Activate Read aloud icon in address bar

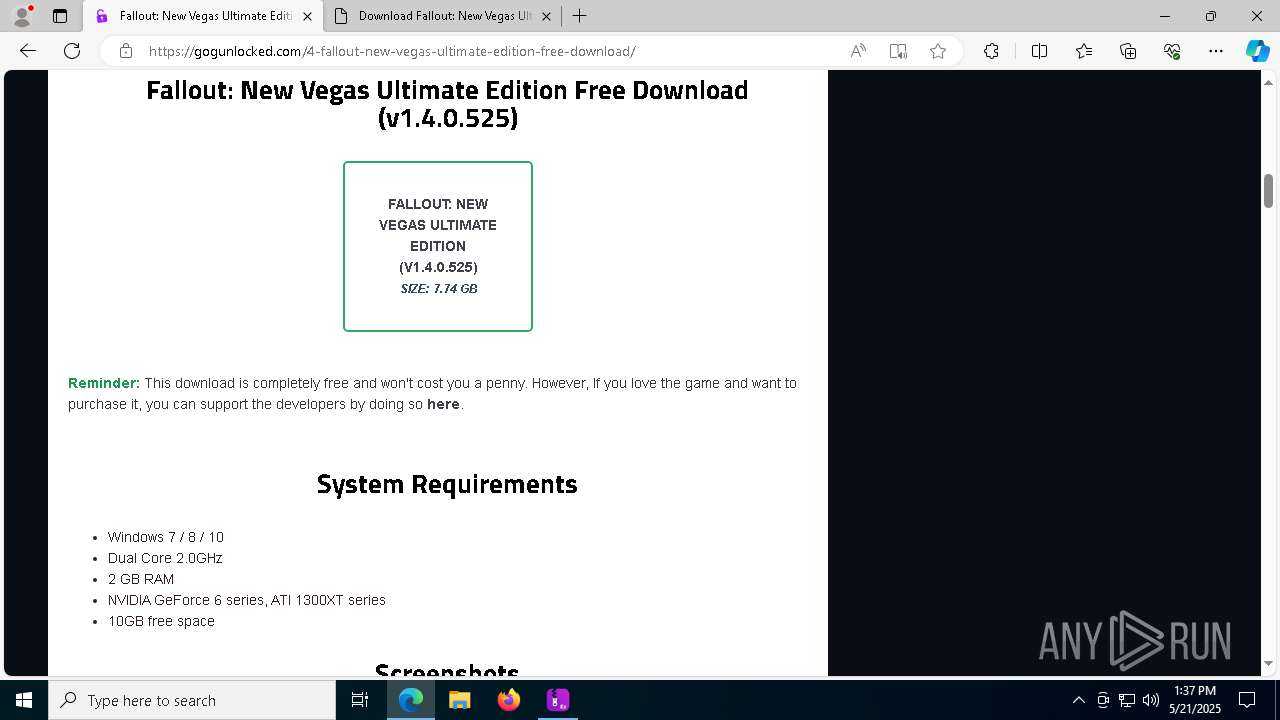(x=858, y=51)
